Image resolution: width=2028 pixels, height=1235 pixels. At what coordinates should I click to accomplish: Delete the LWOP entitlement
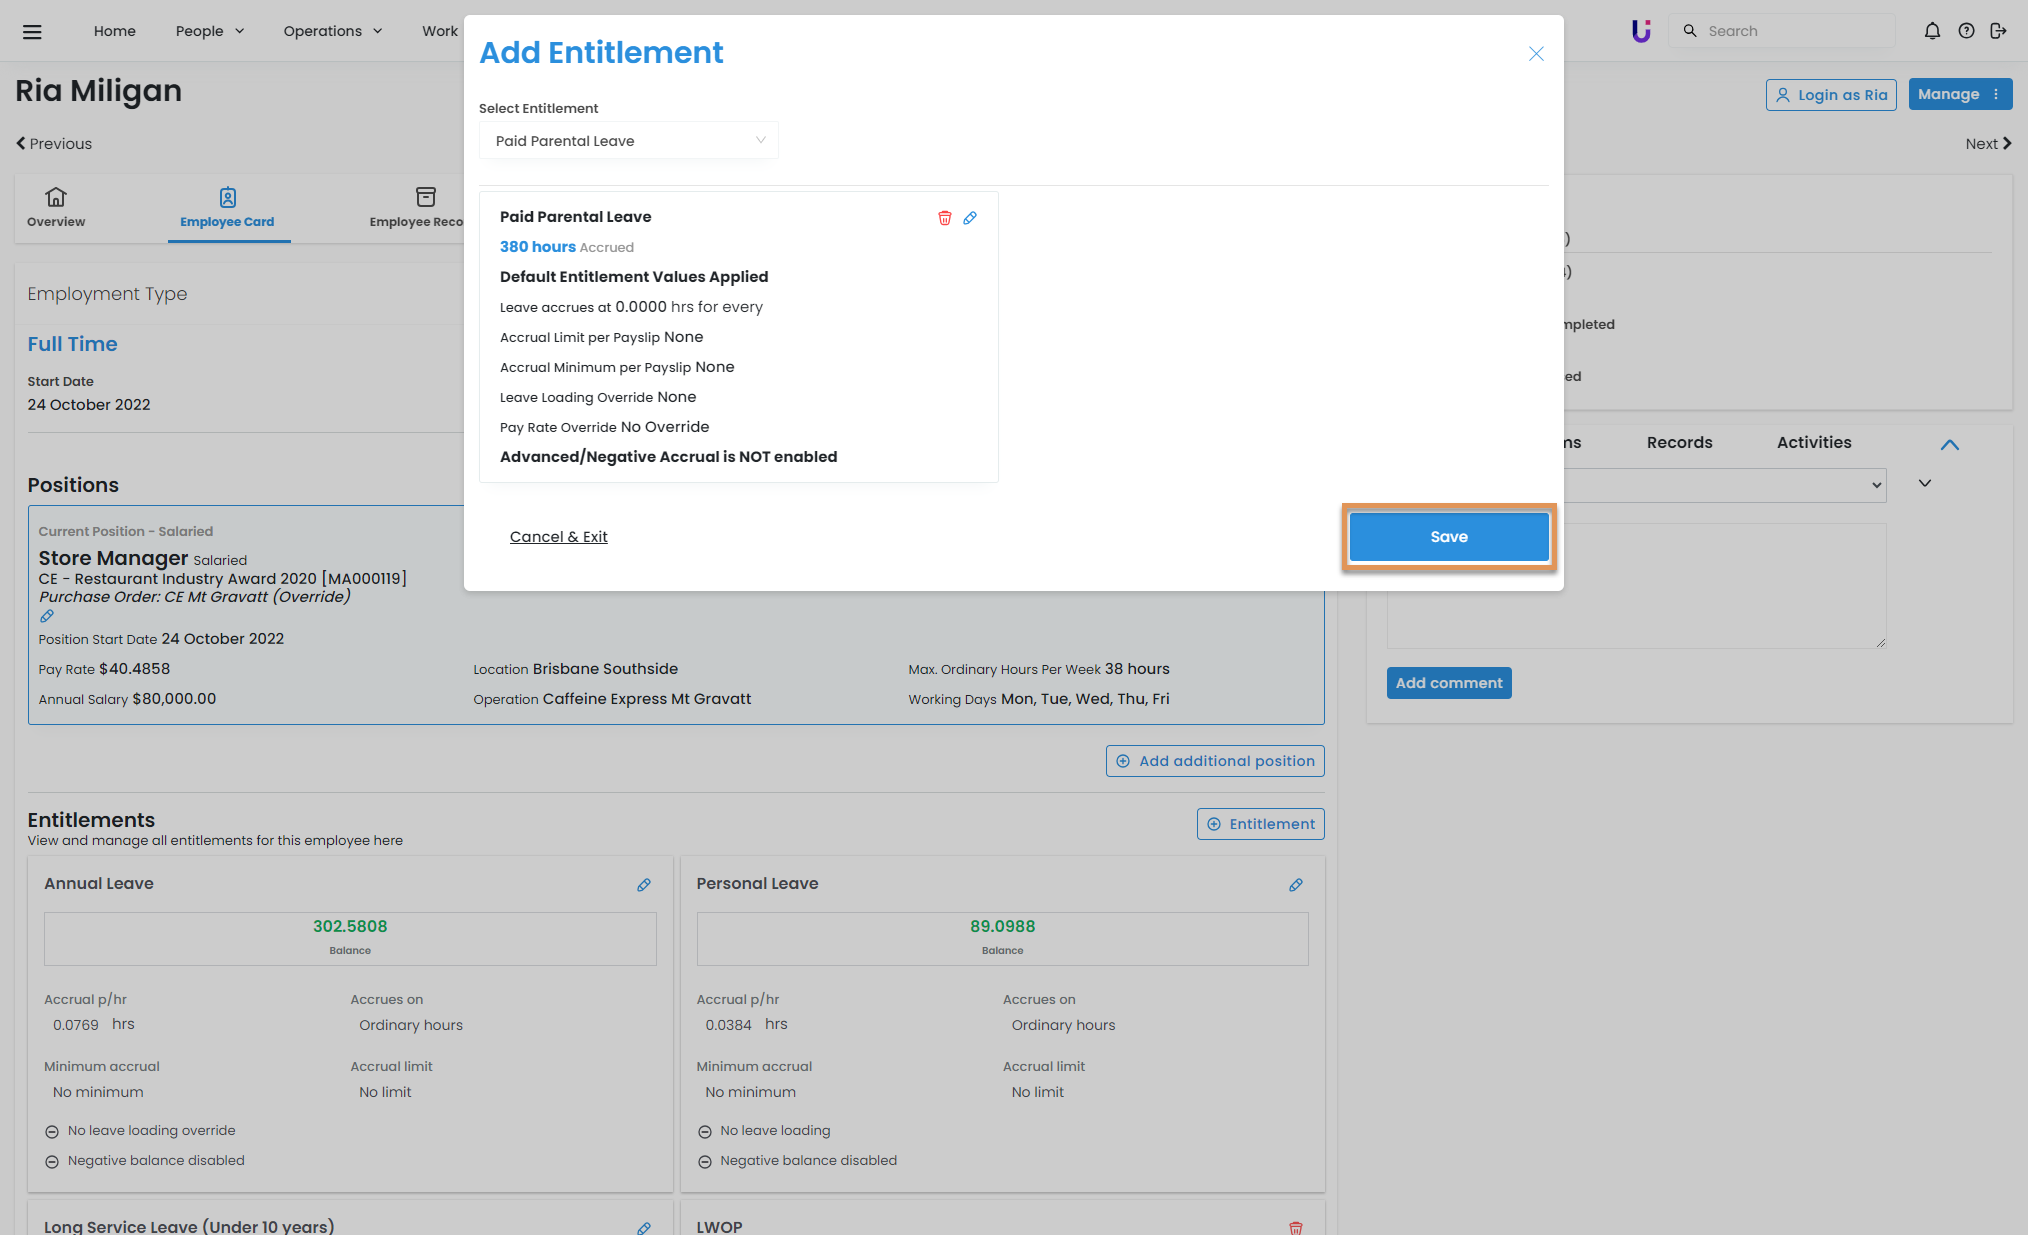click(x=1296, y=1227)
